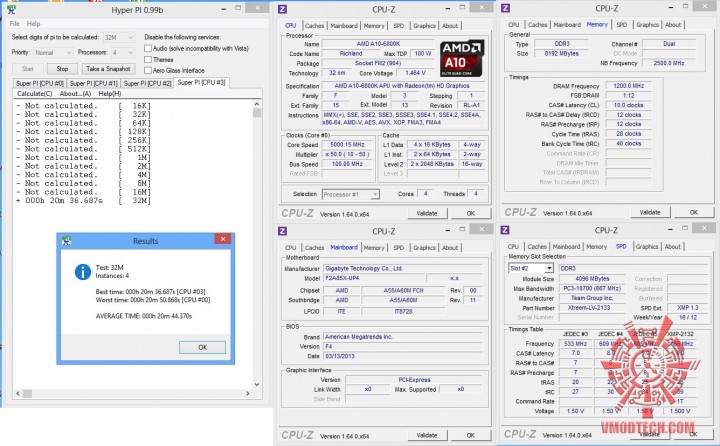
Task: Click the CPU-Z icon of the Mainboard window
Action: [282, 231]
